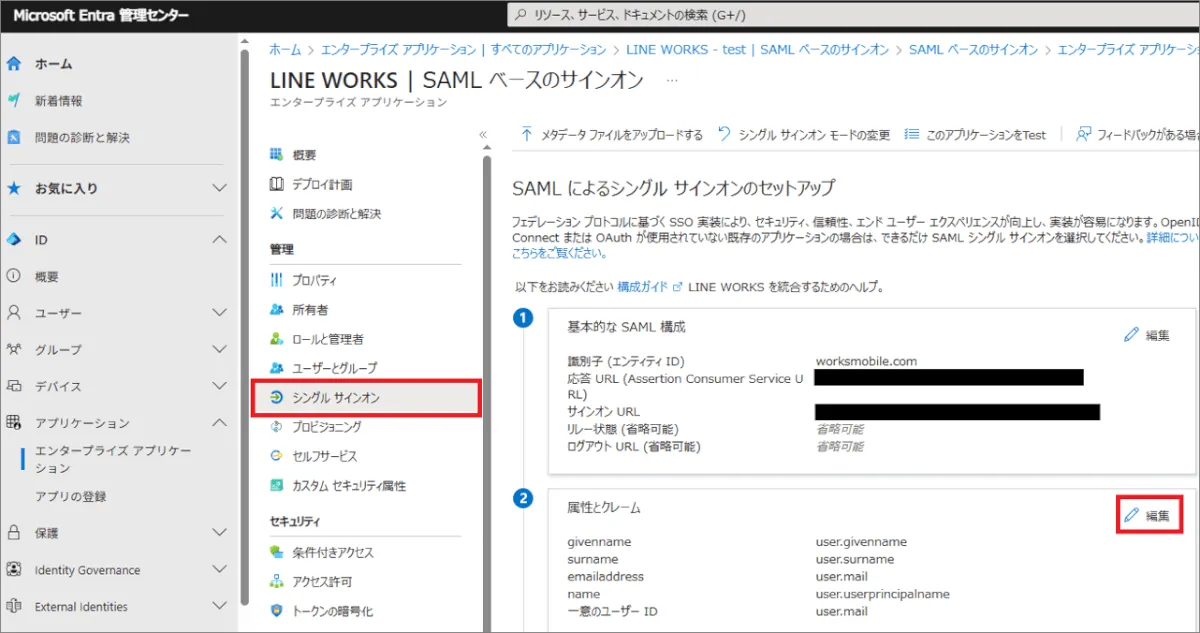Viewport: 1200px width, 633px height.
Task: Expand the デバイス section chevron
Action: pos(220,386)
